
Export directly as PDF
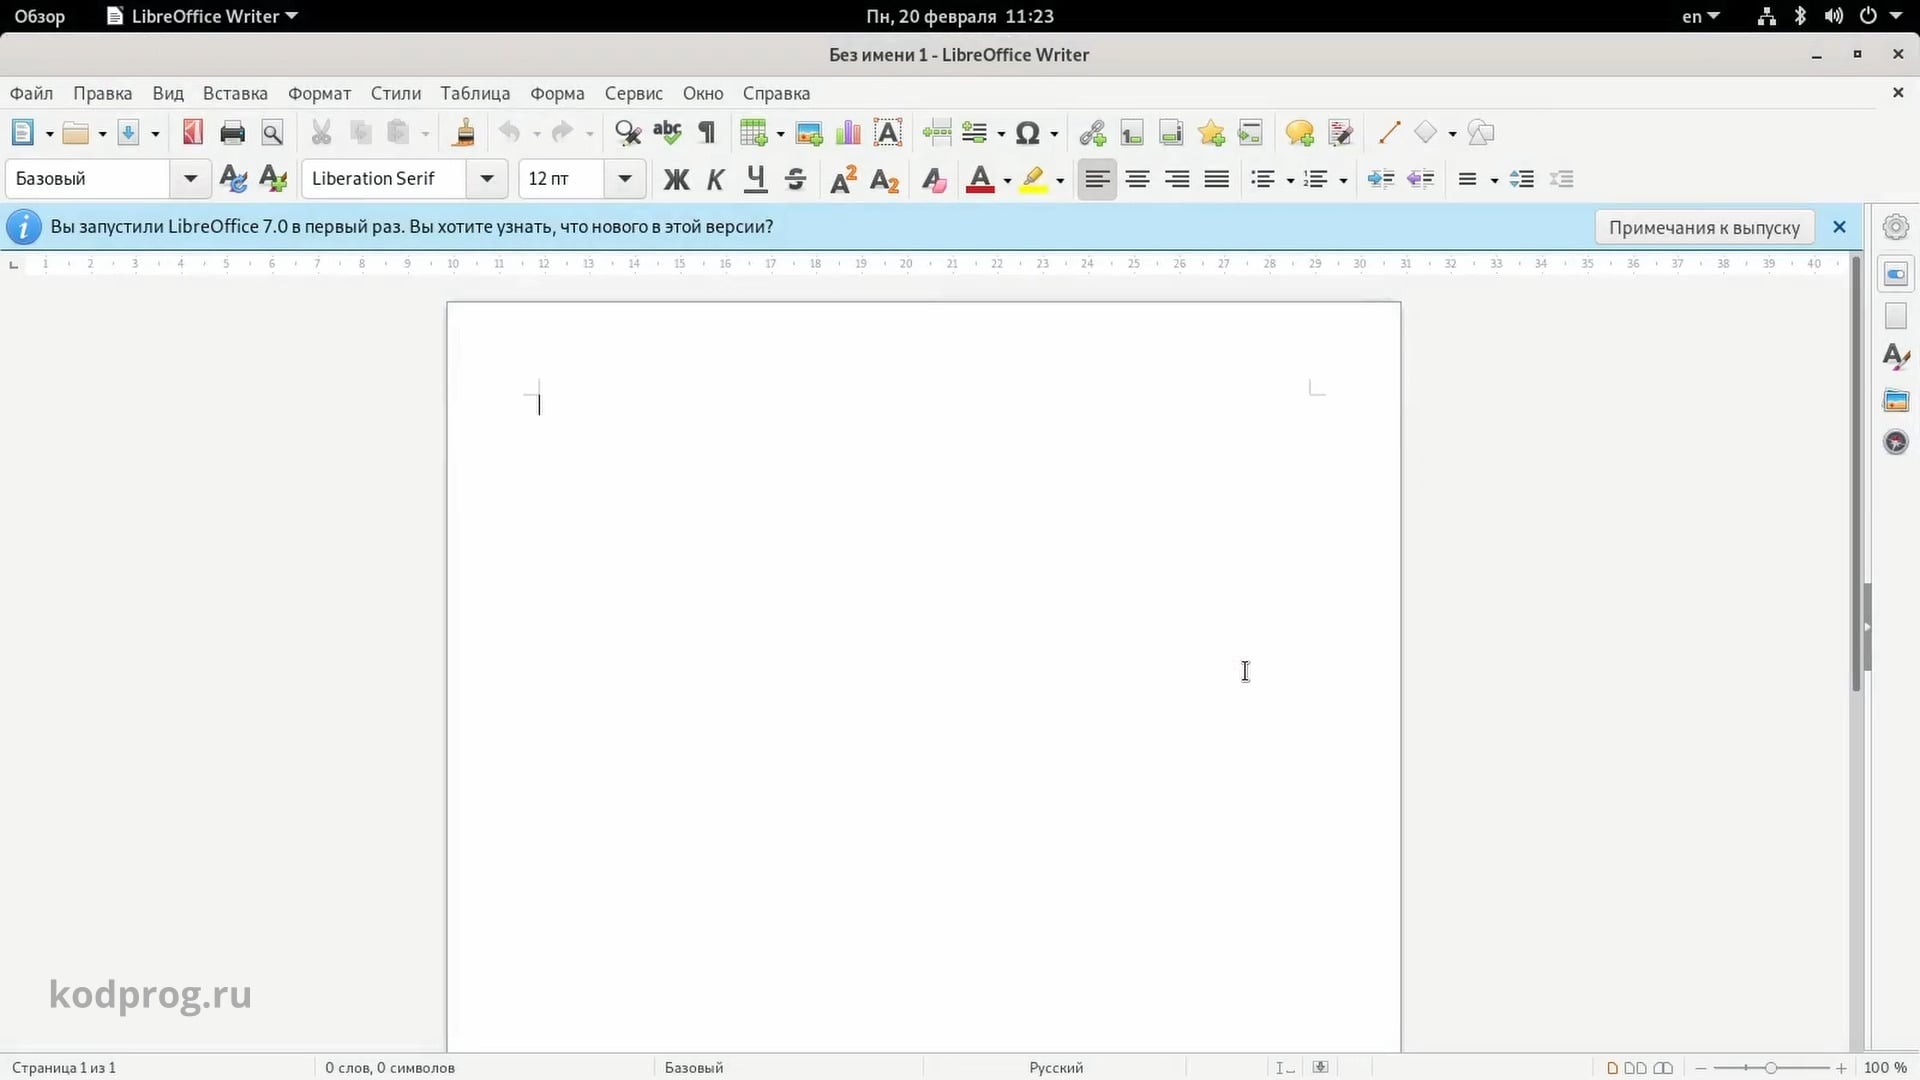click(x=193, y=132)
